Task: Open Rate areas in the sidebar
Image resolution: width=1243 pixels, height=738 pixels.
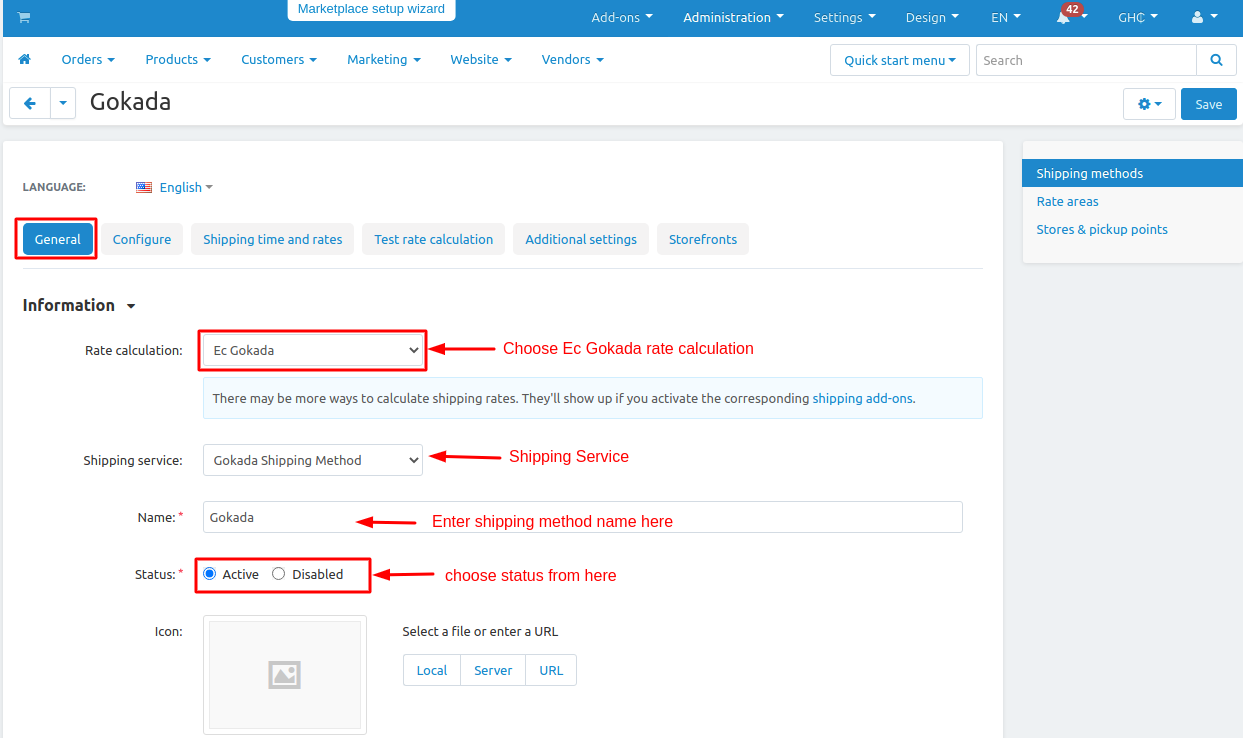Action: click(1067, 201)
